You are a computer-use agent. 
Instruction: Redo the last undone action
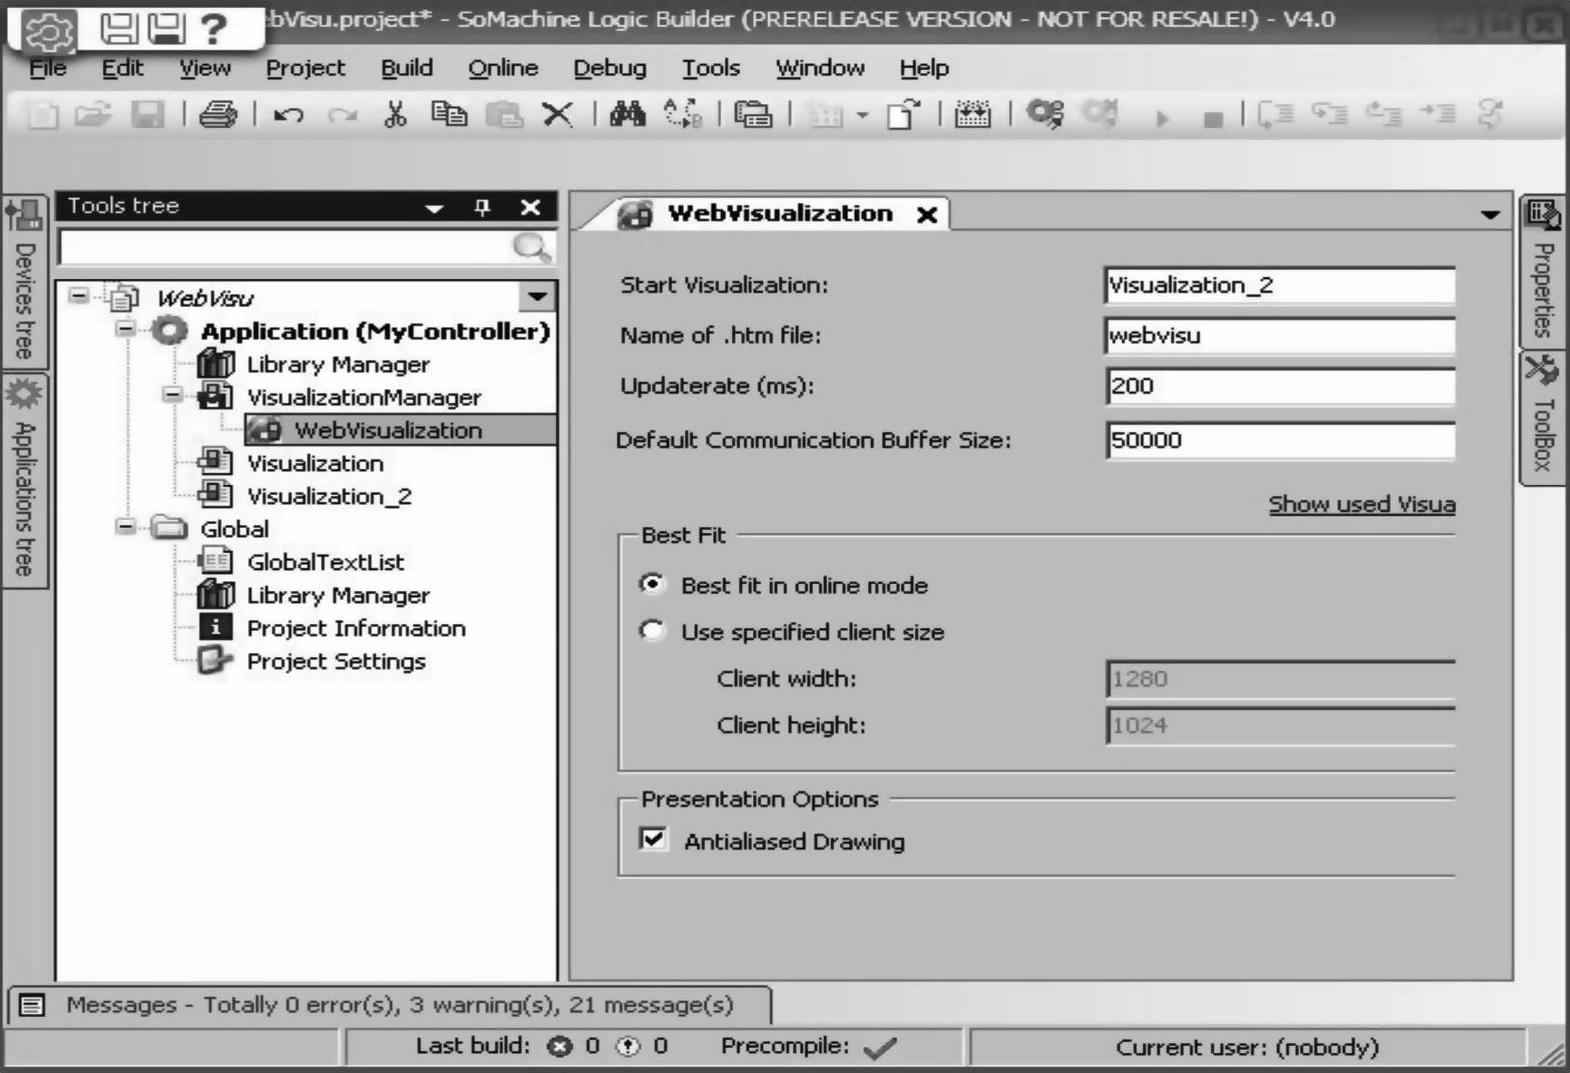point(343,116)
